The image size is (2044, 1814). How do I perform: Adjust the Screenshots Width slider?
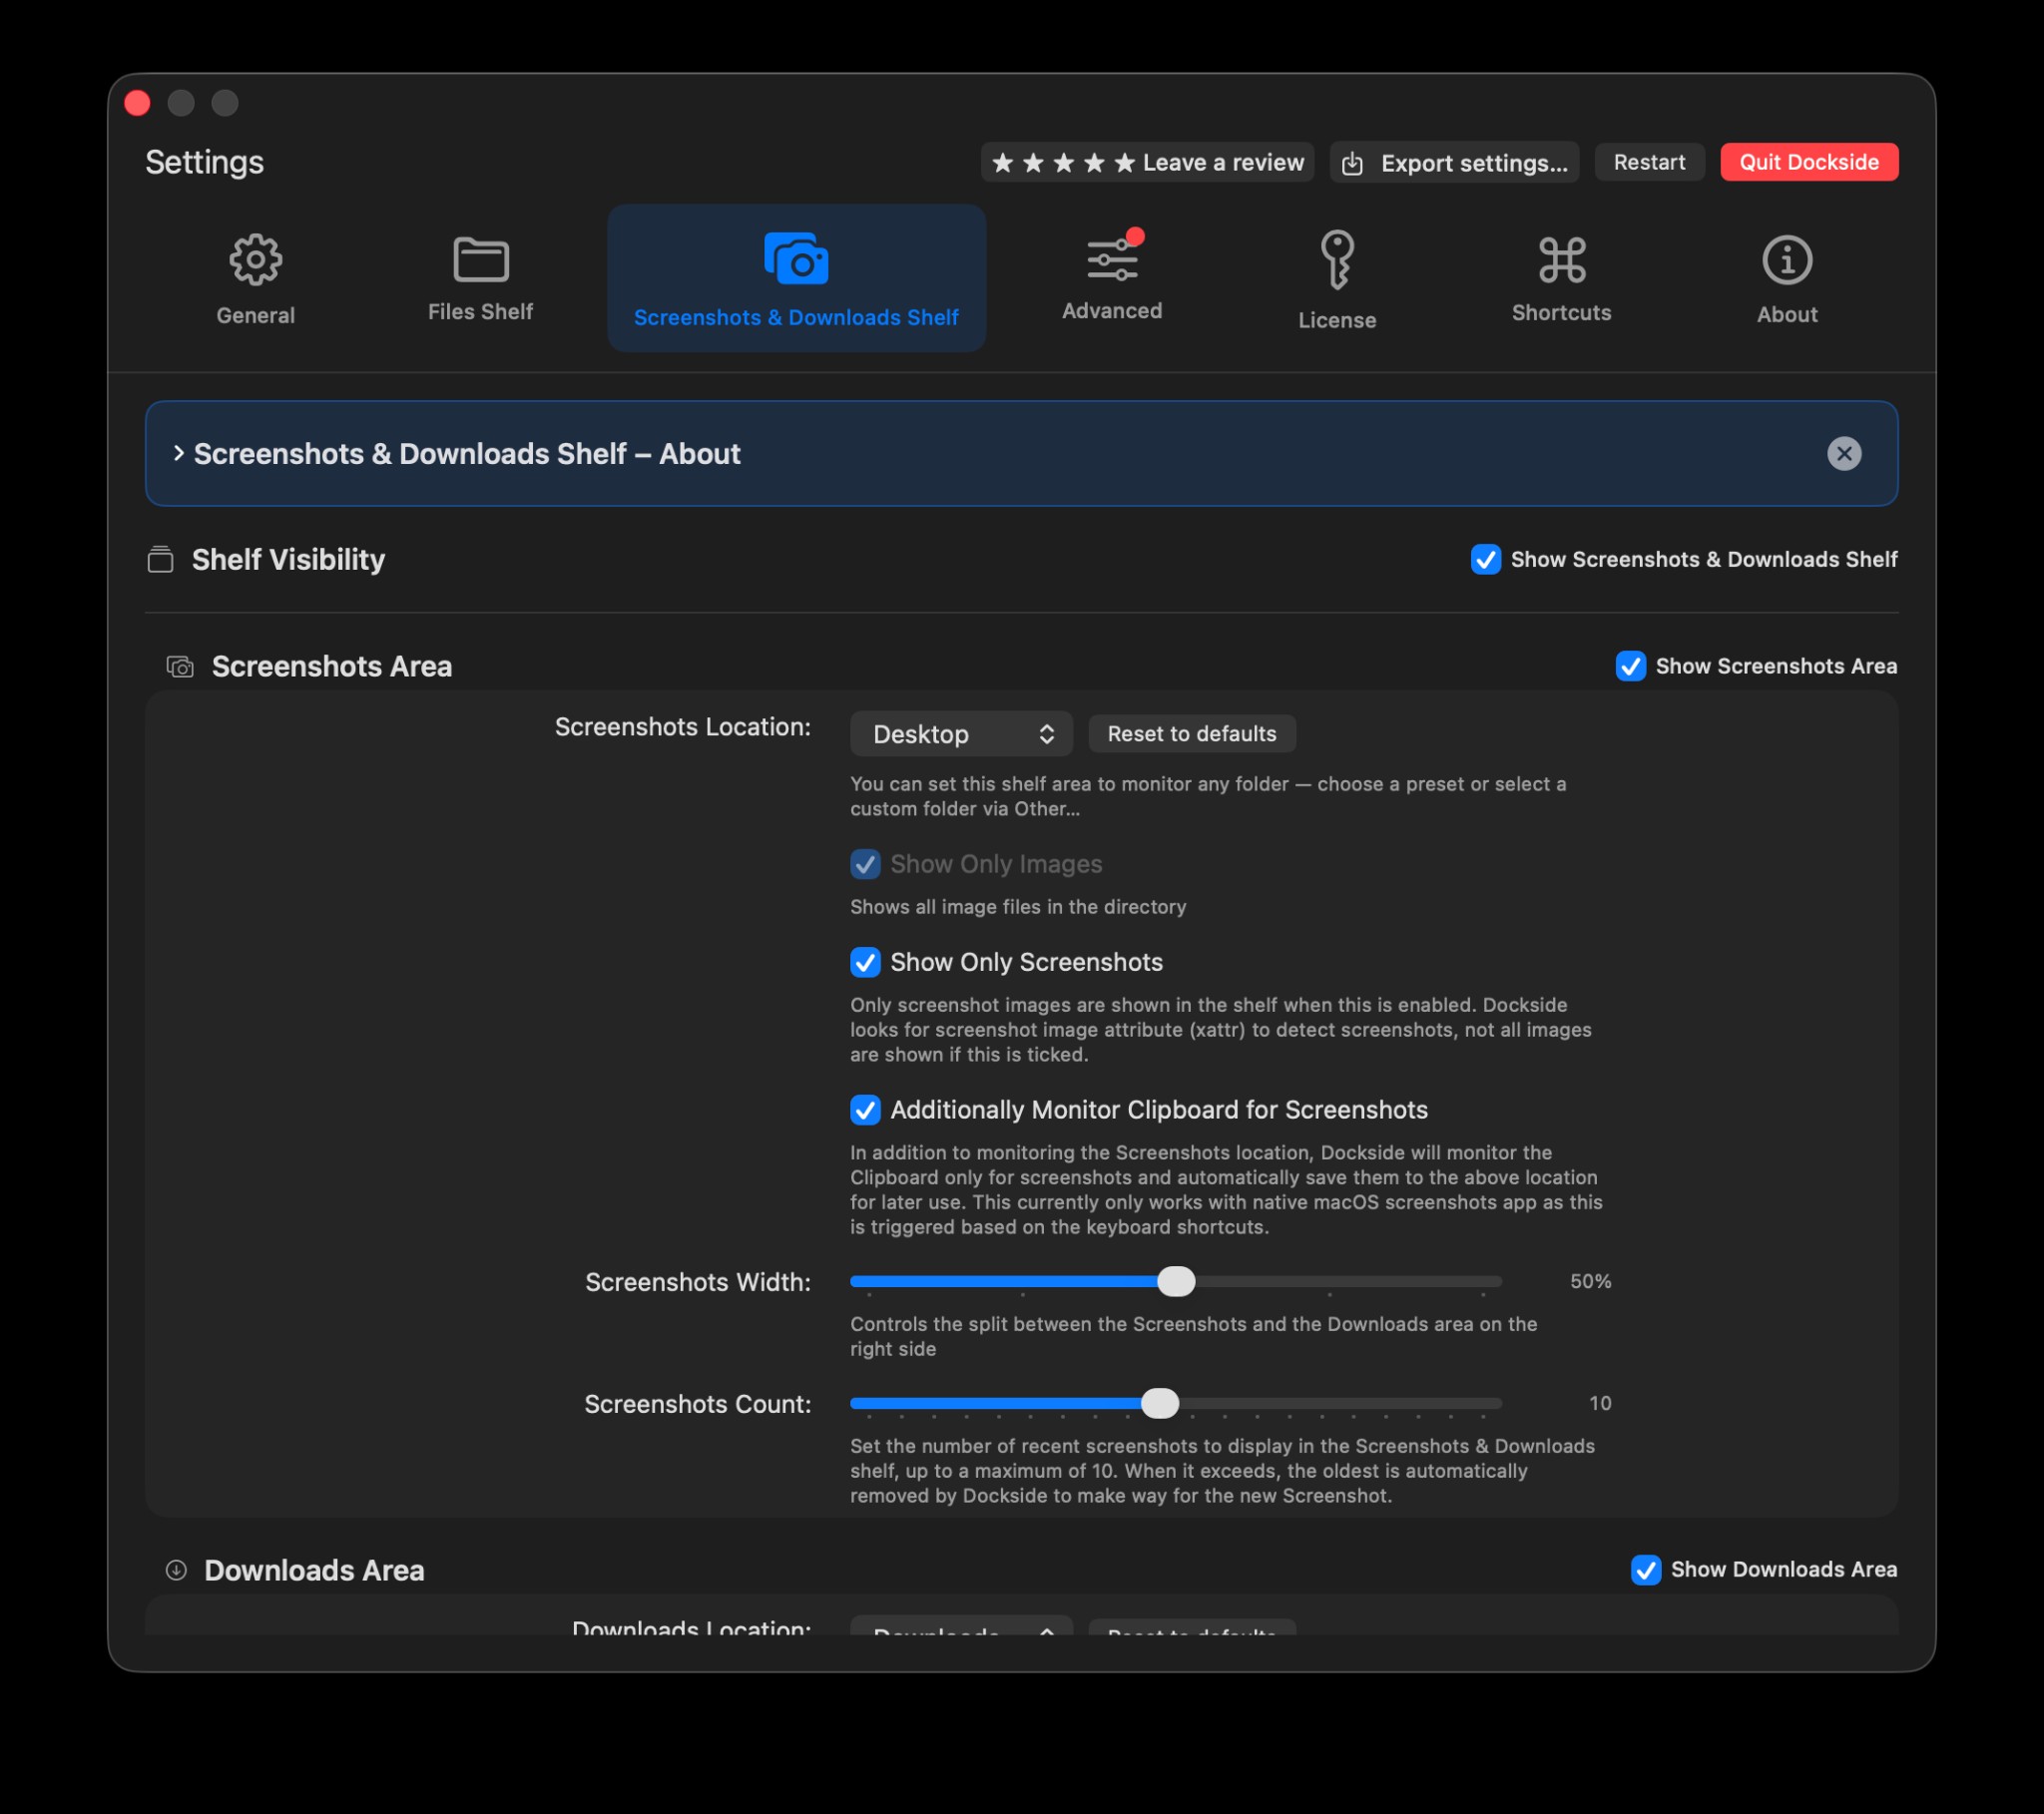click(x=1177, y=1281)
